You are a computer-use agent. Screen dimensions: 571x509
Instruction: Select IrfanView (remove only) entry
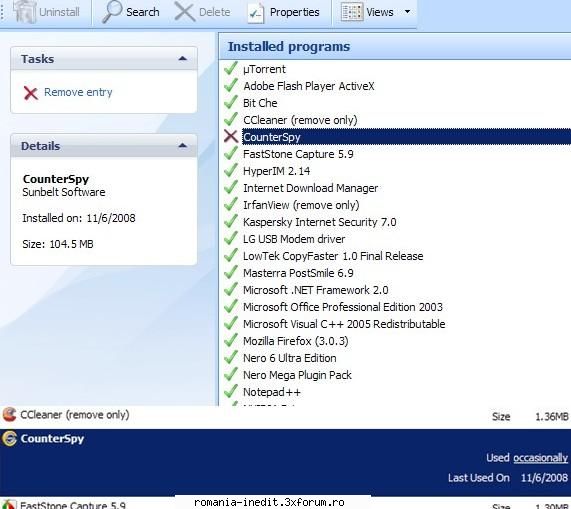point(301,205)
